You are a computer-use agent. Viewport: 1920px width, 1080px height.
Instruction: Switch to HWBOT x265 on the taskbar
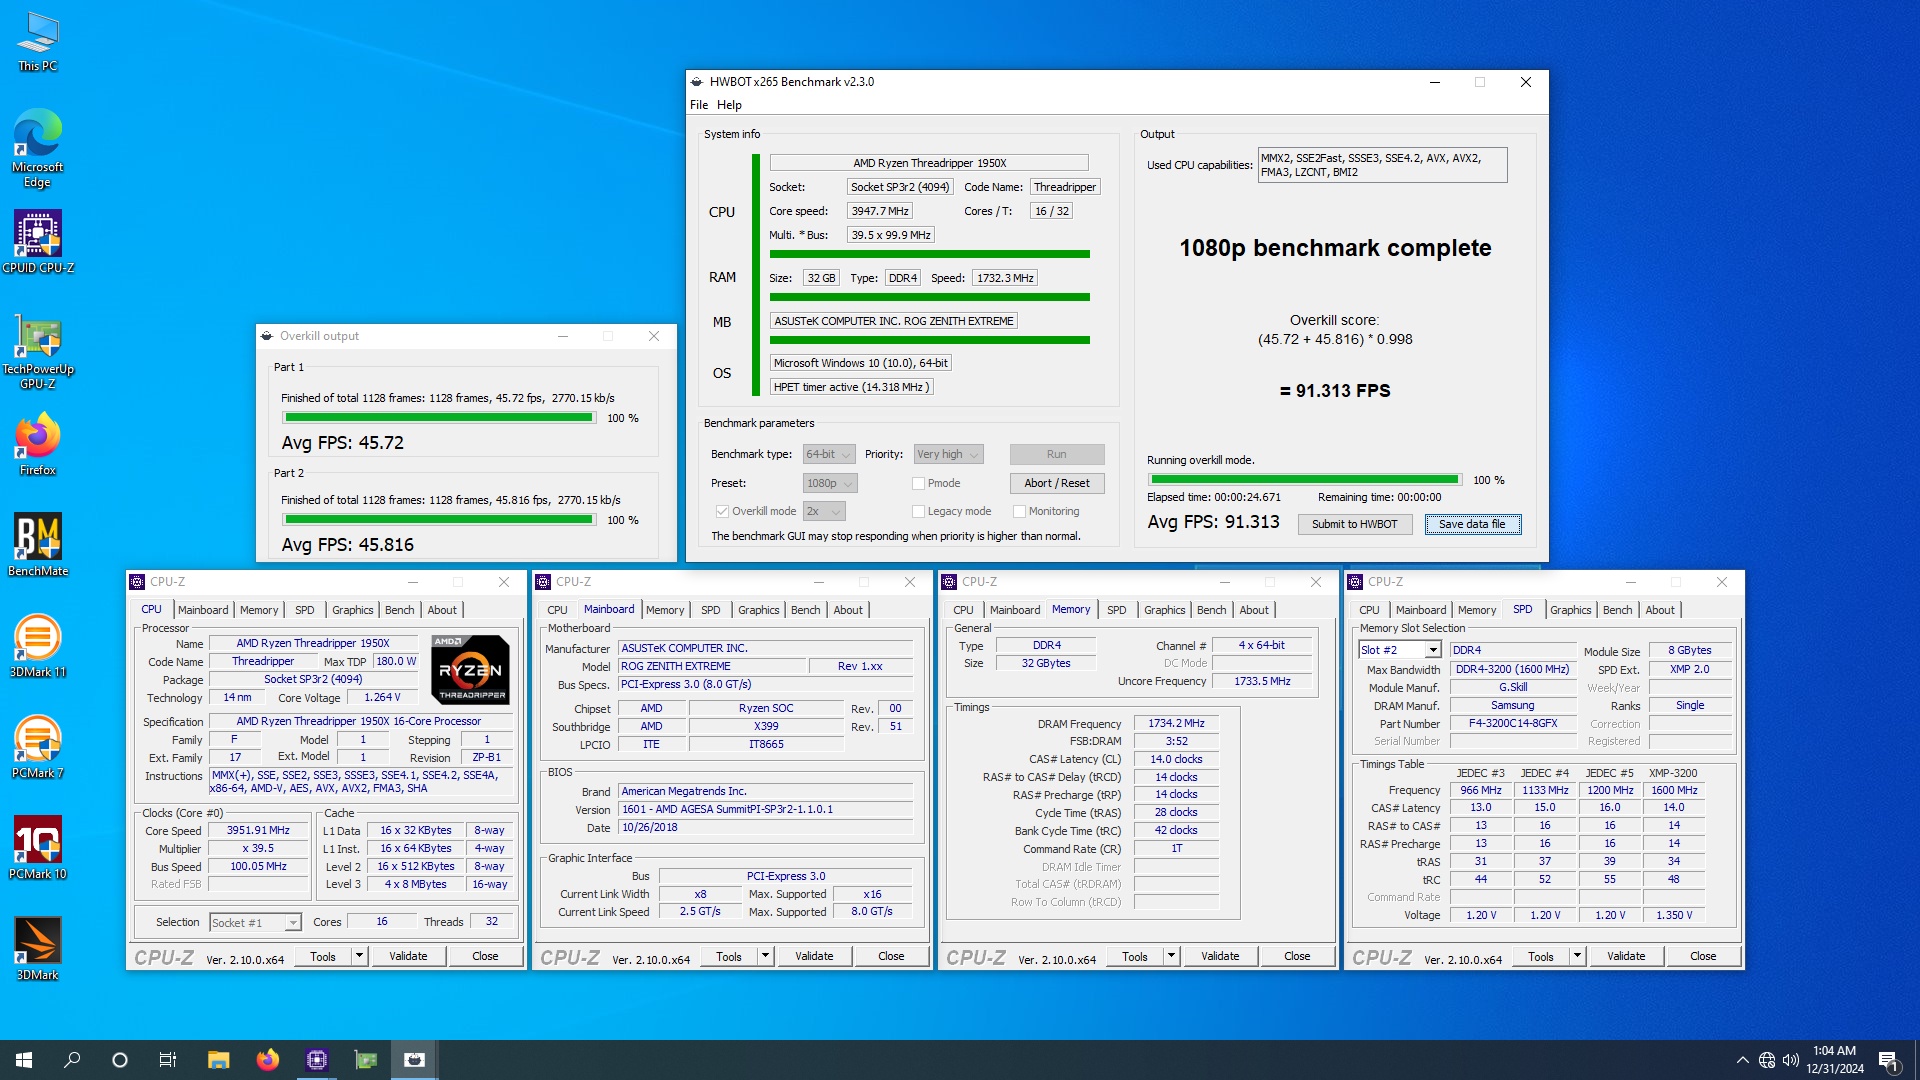415,1060
